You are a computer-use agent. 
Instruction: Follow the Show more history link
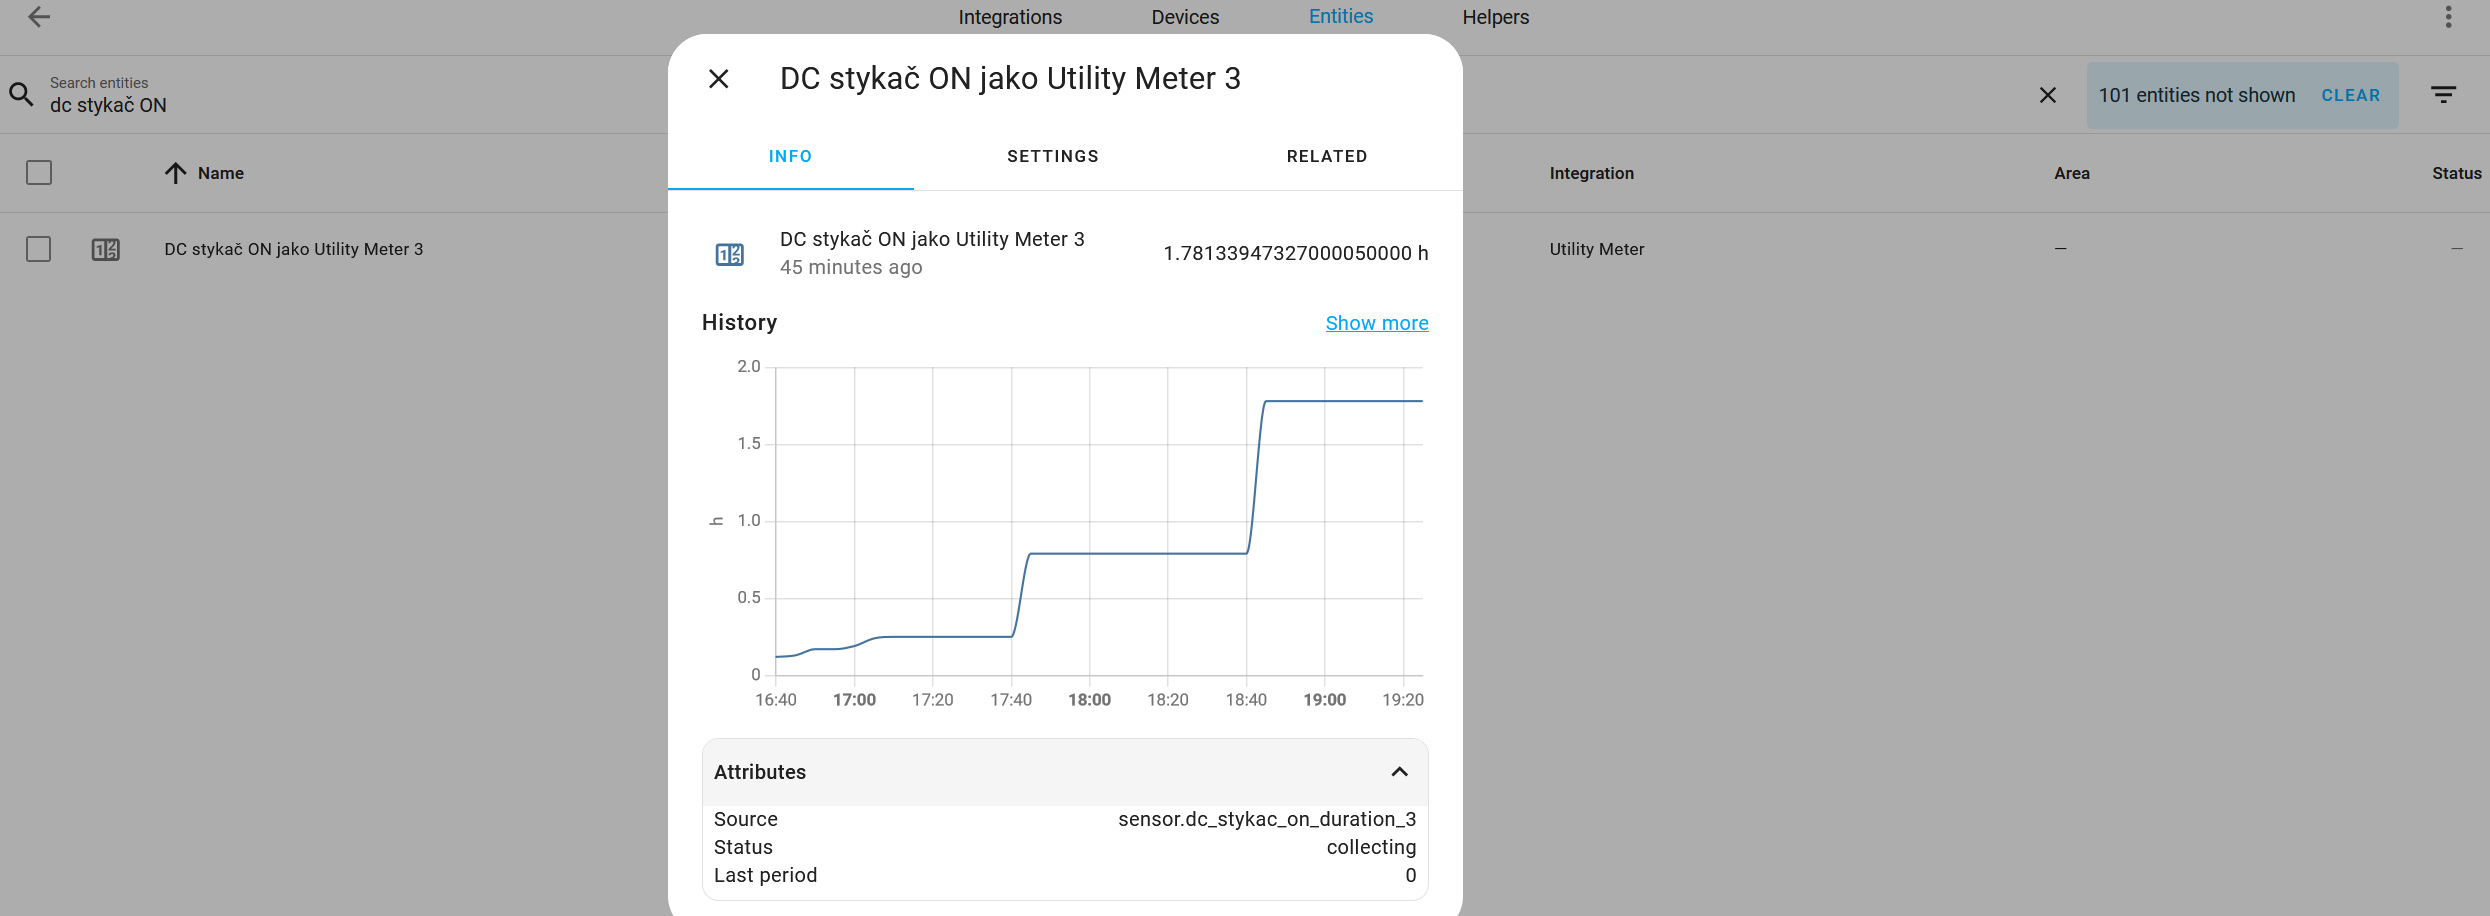1377,323
